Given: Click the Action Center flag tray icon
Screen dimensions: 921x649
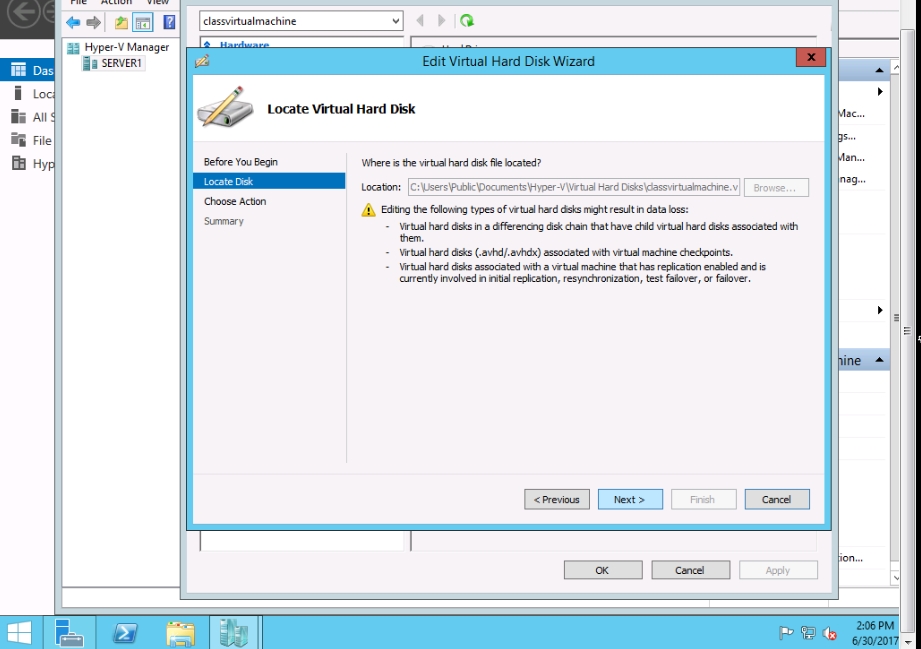Looking at the screenshot, I should point(785,633).
